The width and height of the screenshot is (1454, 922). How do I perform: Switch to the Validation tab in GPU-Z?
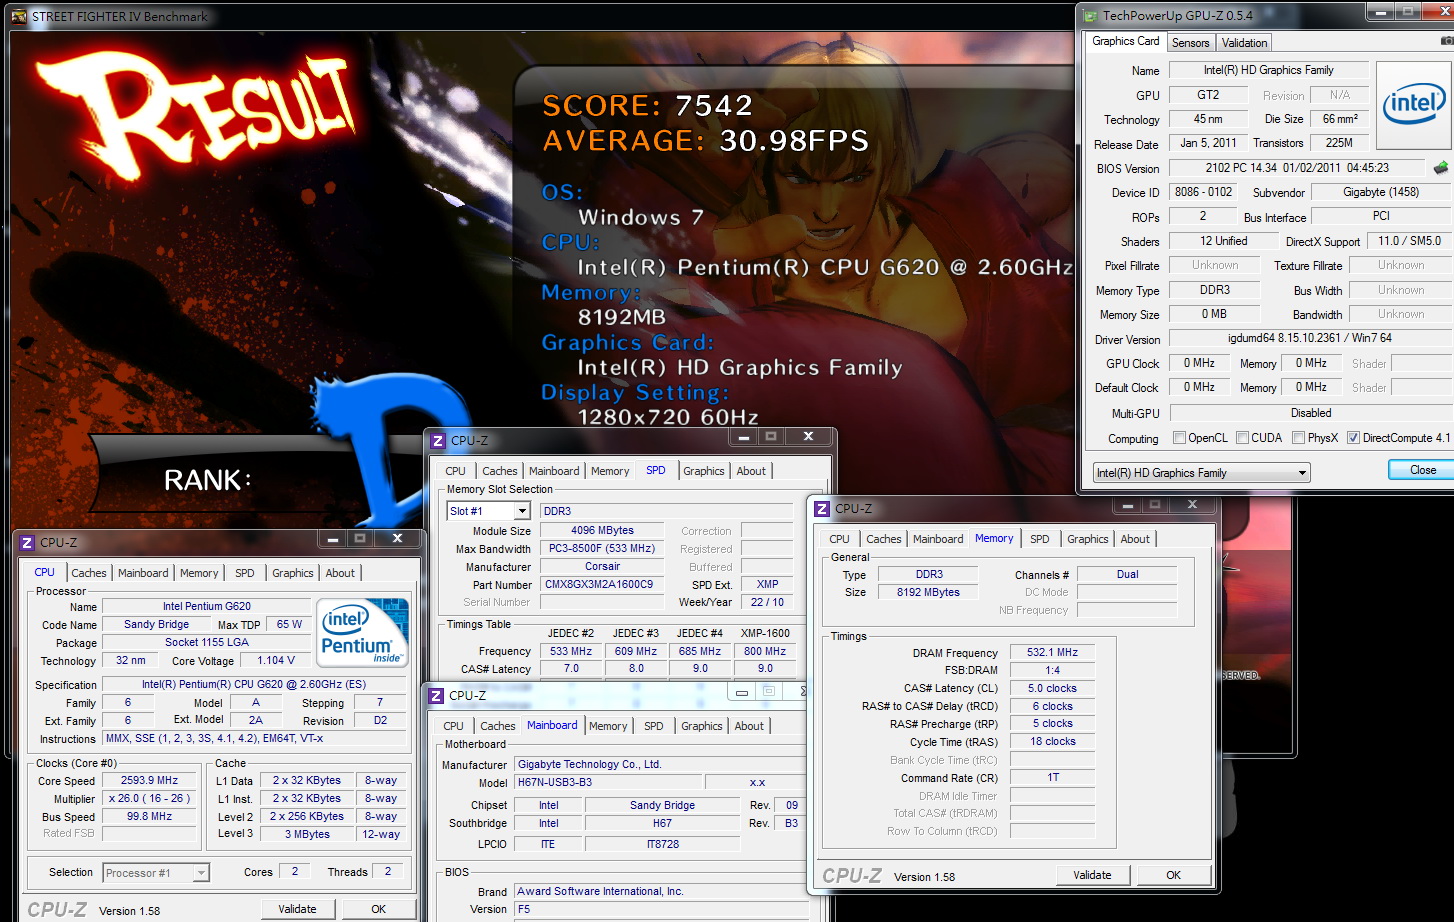point(1244,43)
